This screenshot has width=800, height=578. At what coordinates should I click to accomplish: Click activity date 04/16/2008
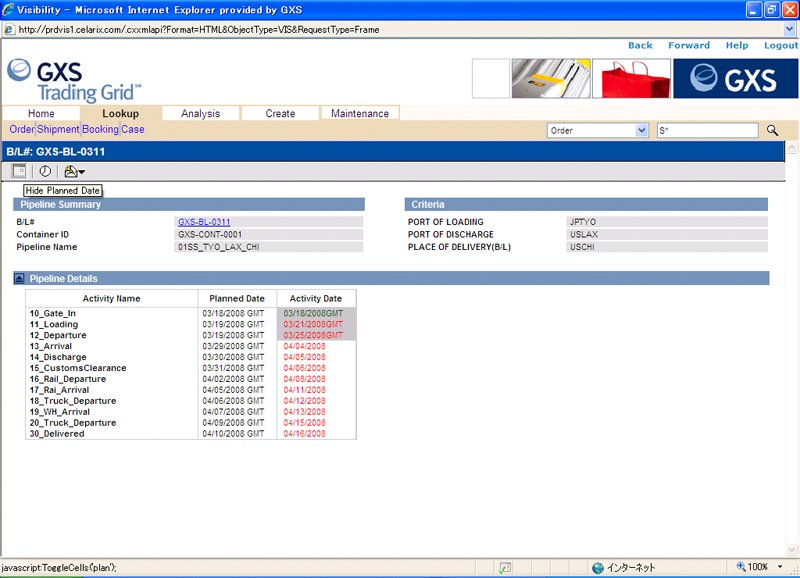(x=305, y=434)
